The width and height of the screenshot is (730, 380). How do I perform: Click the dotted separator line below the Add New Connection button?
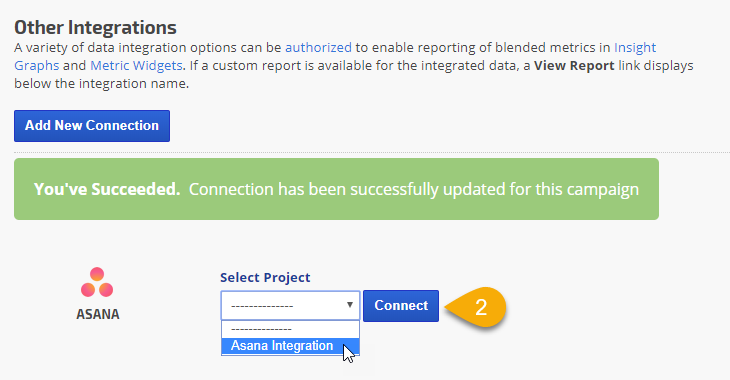(x=372, y=152)
